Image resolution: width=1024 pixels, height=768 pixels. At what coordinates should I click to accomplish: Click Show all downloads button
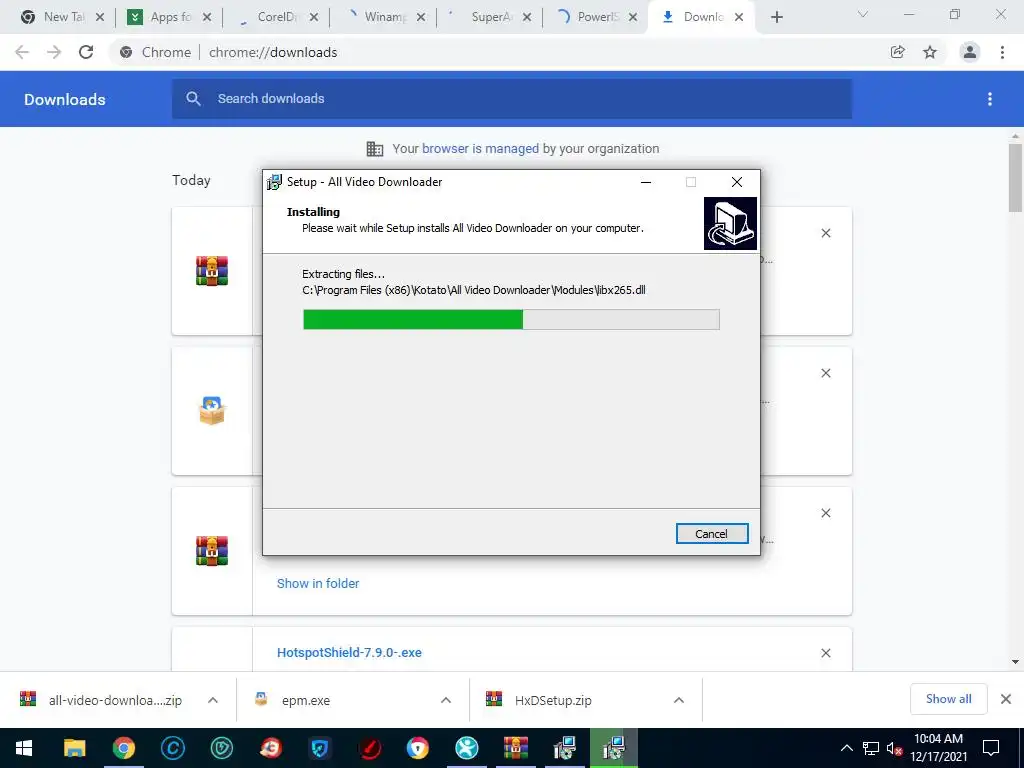point(948,699)
